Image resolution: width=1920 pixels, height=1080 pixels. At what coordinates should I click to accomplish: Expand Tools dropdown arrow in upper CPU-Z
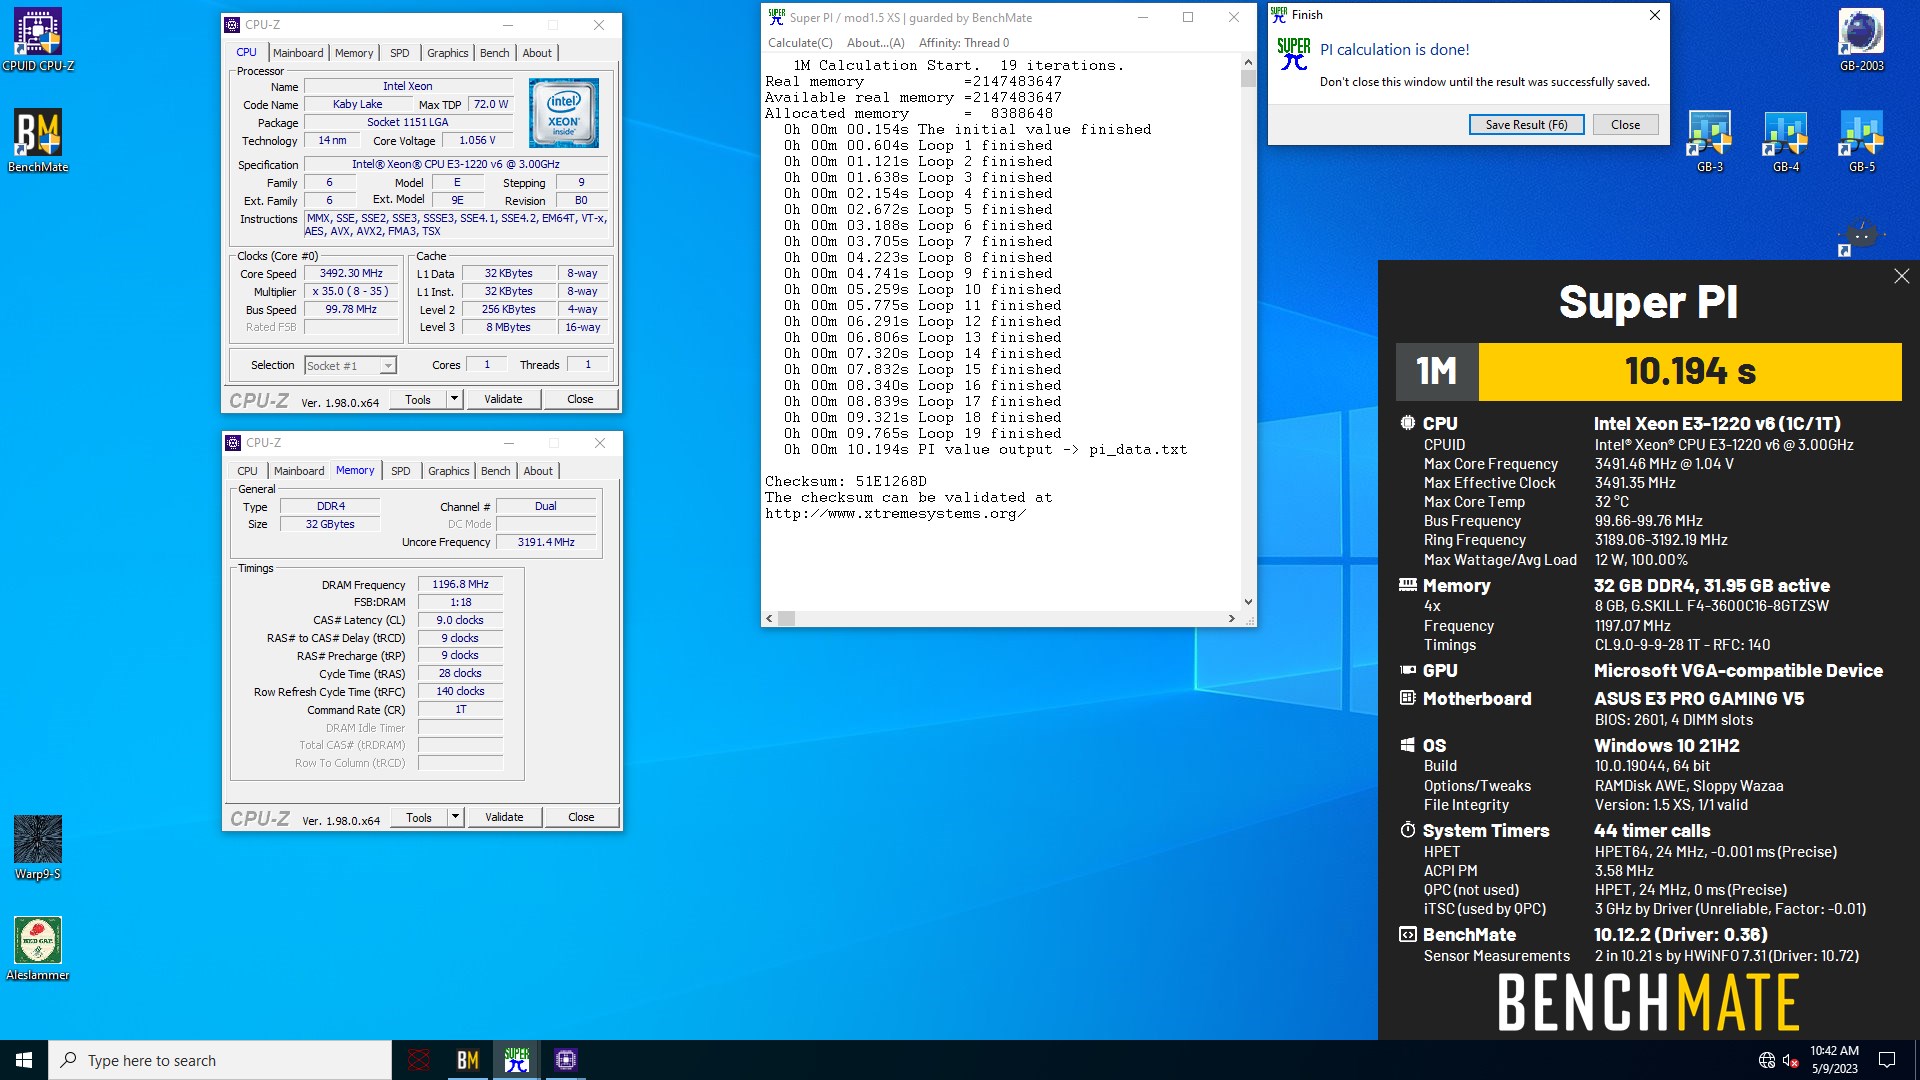pos(454,399)
